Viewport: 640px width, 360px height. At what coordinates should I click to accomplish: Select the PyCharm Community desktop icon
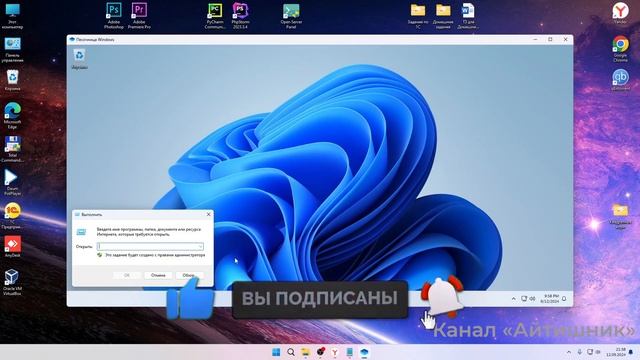(215, 16)
